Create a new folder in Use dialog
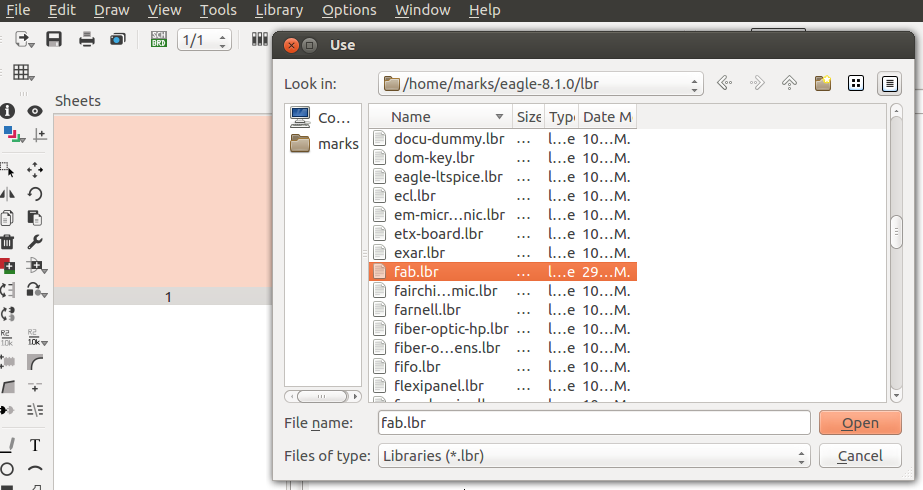 coord(823,83)
